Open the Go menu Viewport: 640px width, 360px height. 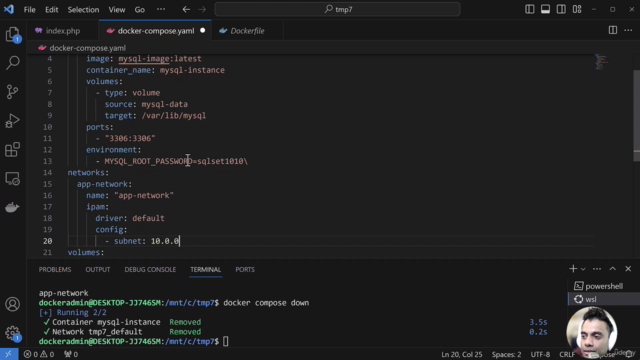tap(140, 9)
